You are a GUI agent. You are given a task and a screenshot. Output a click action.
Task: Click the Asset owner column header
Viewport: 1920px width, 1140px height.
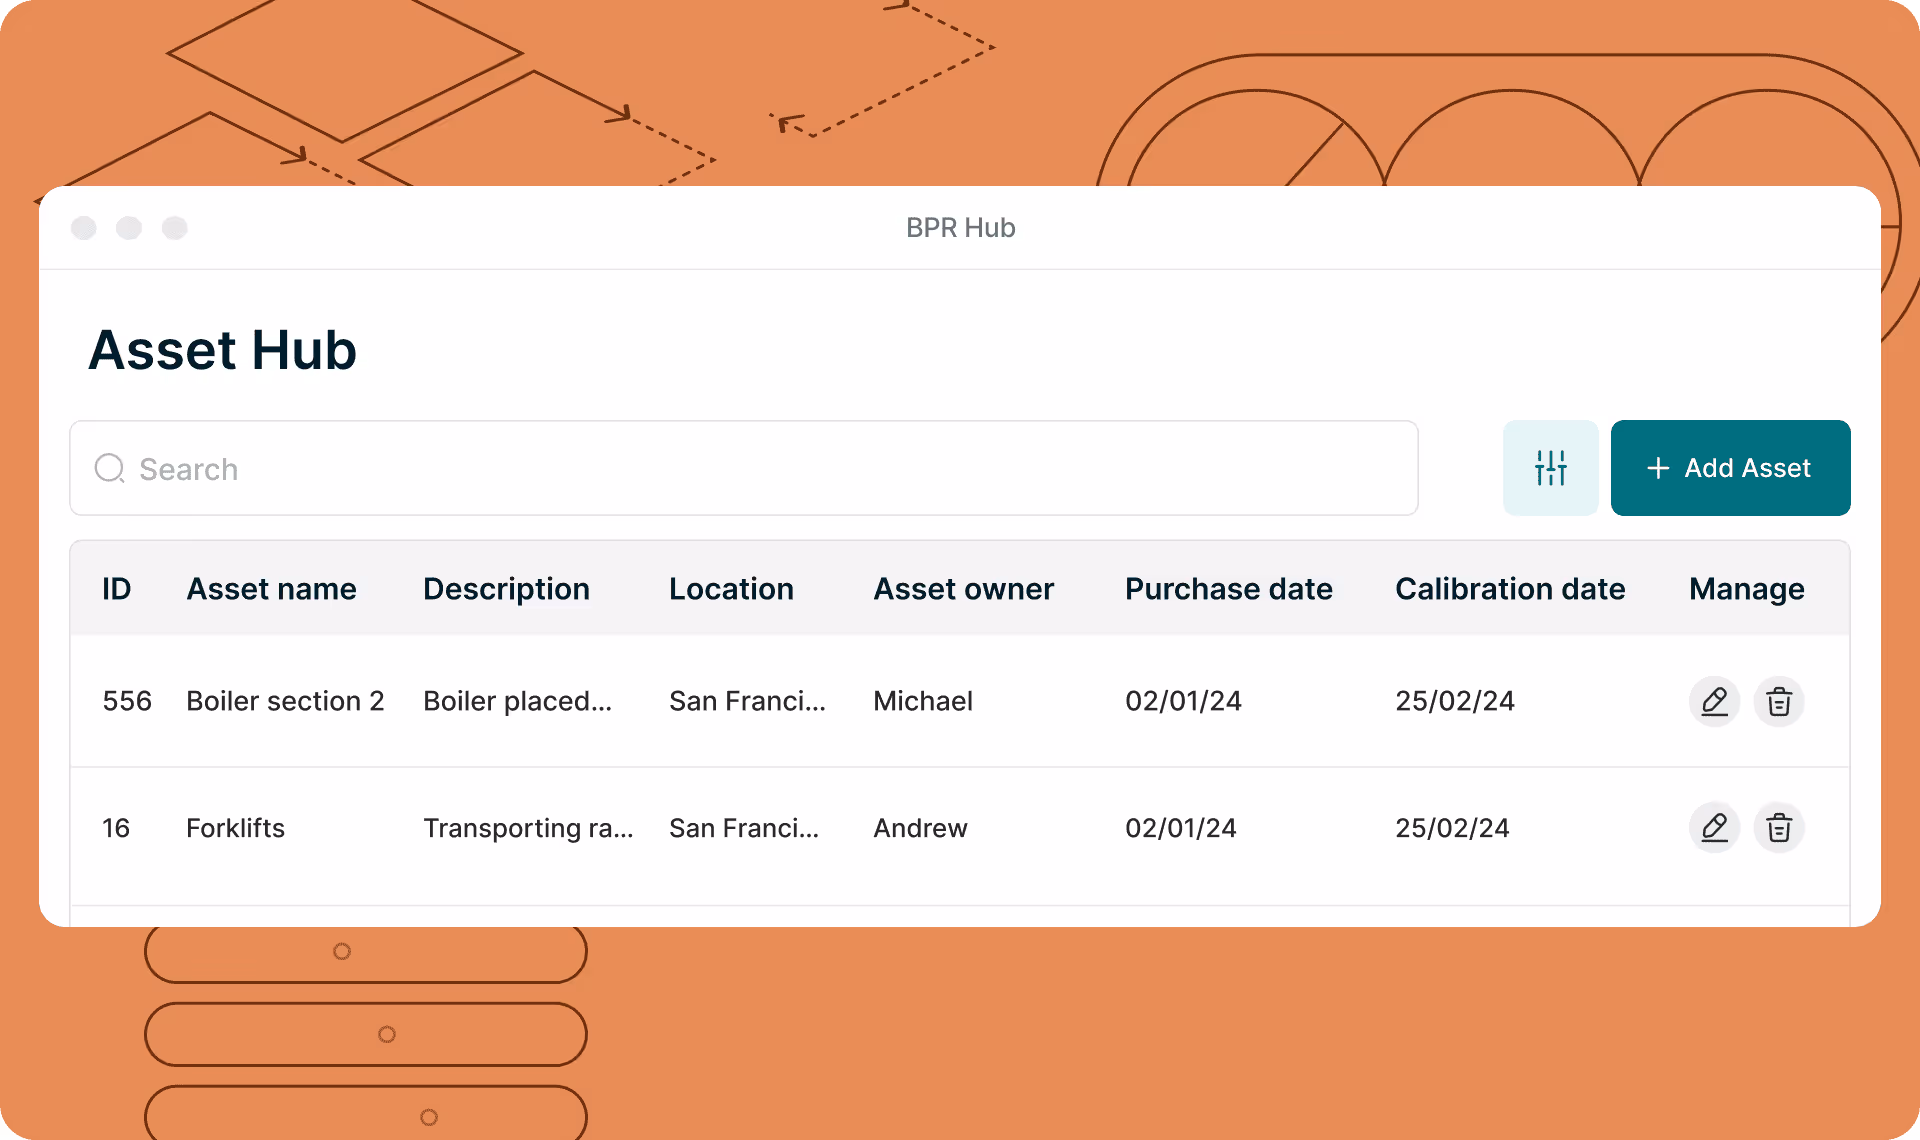[x=963, y=589]
